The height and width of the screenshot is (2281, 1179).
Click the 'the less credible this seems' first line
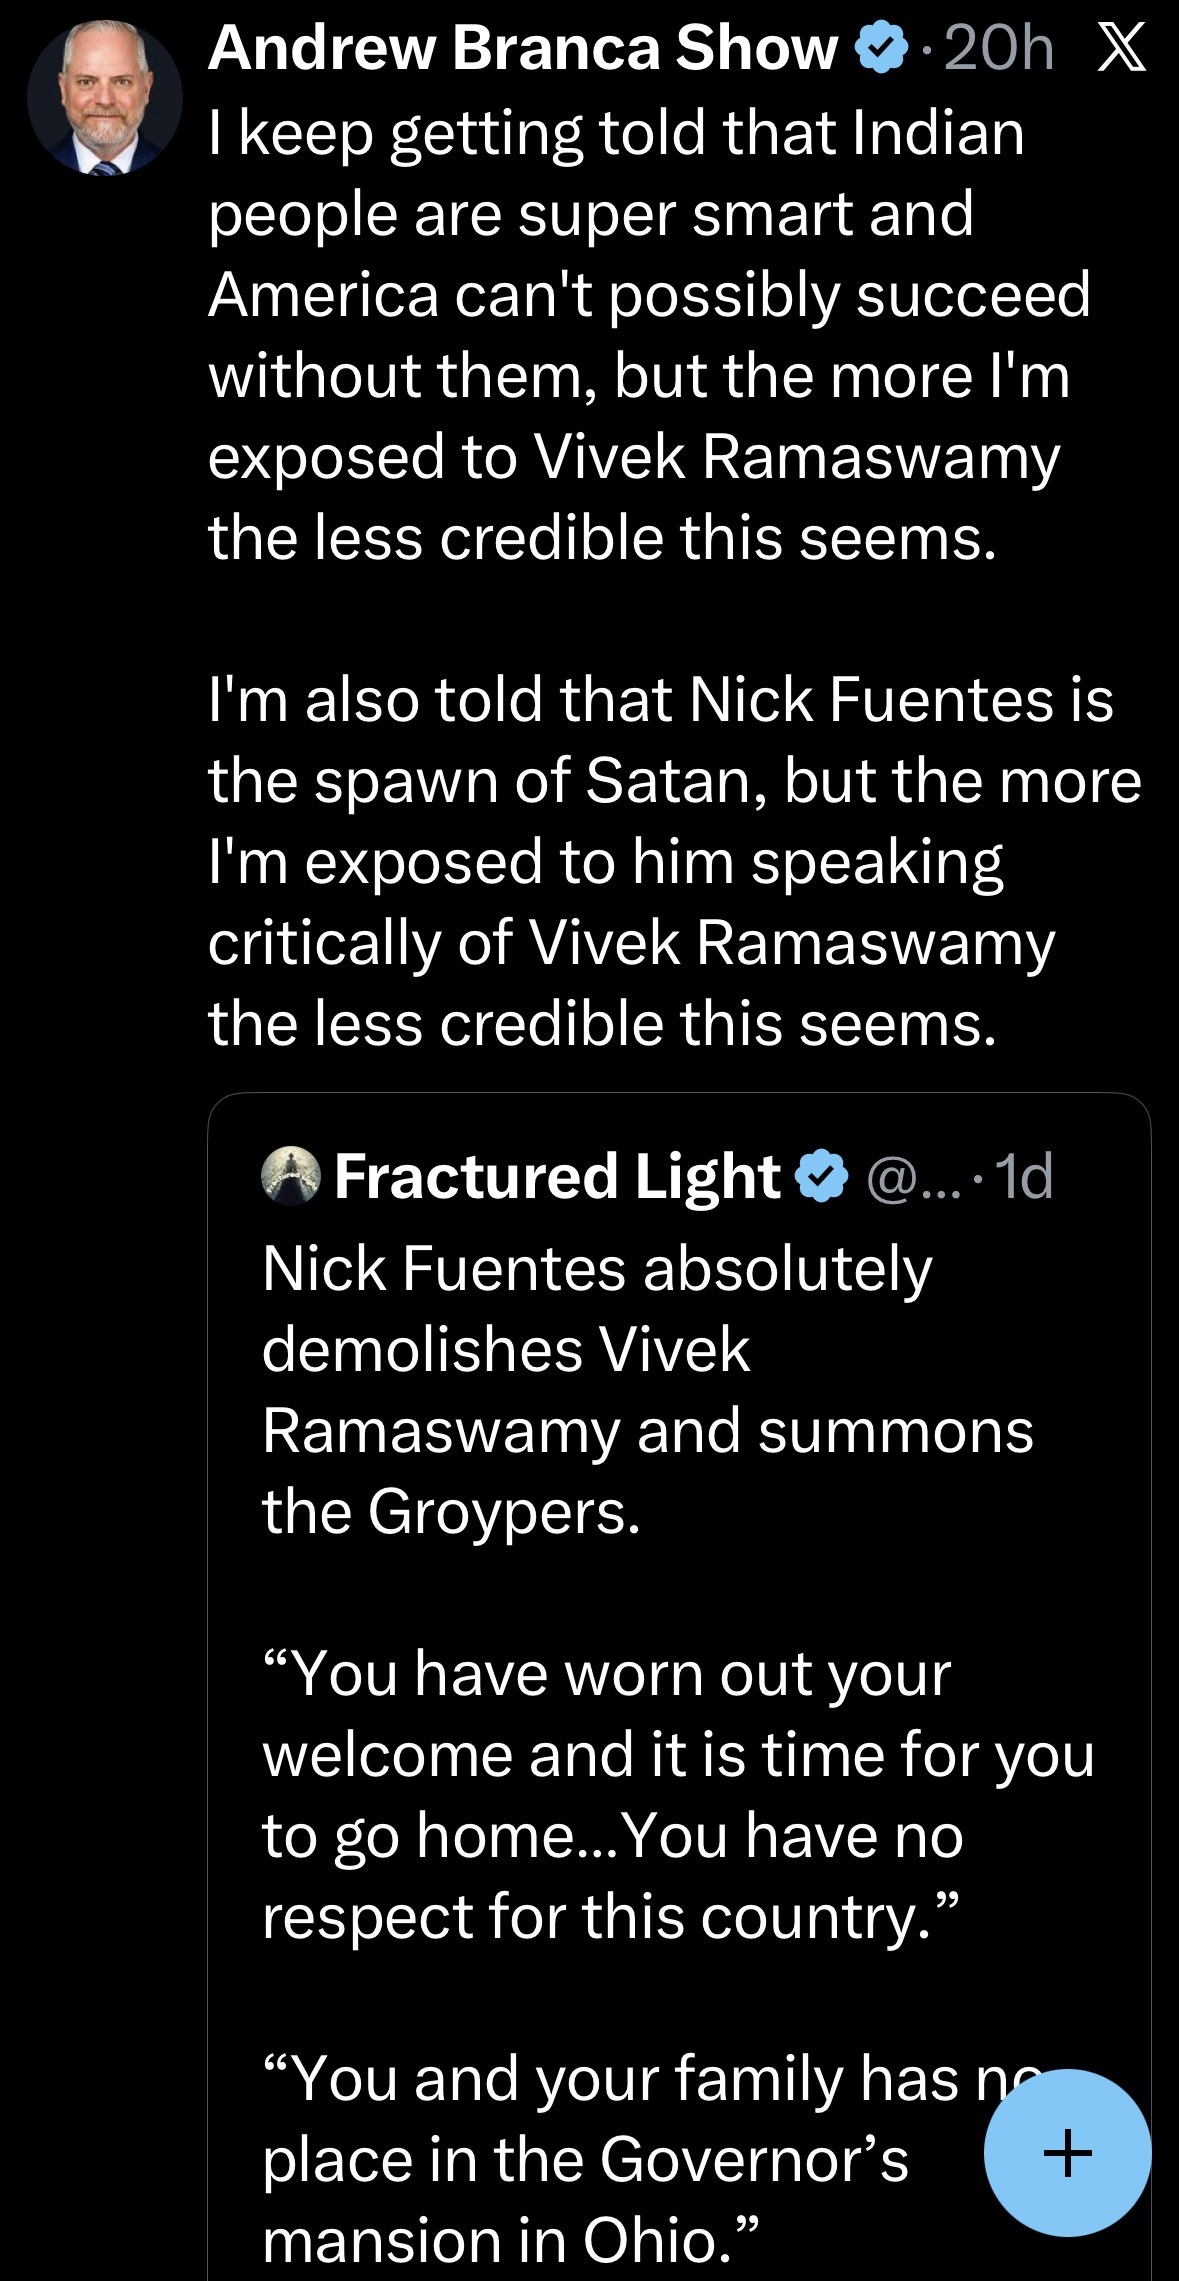coord(602,538)
